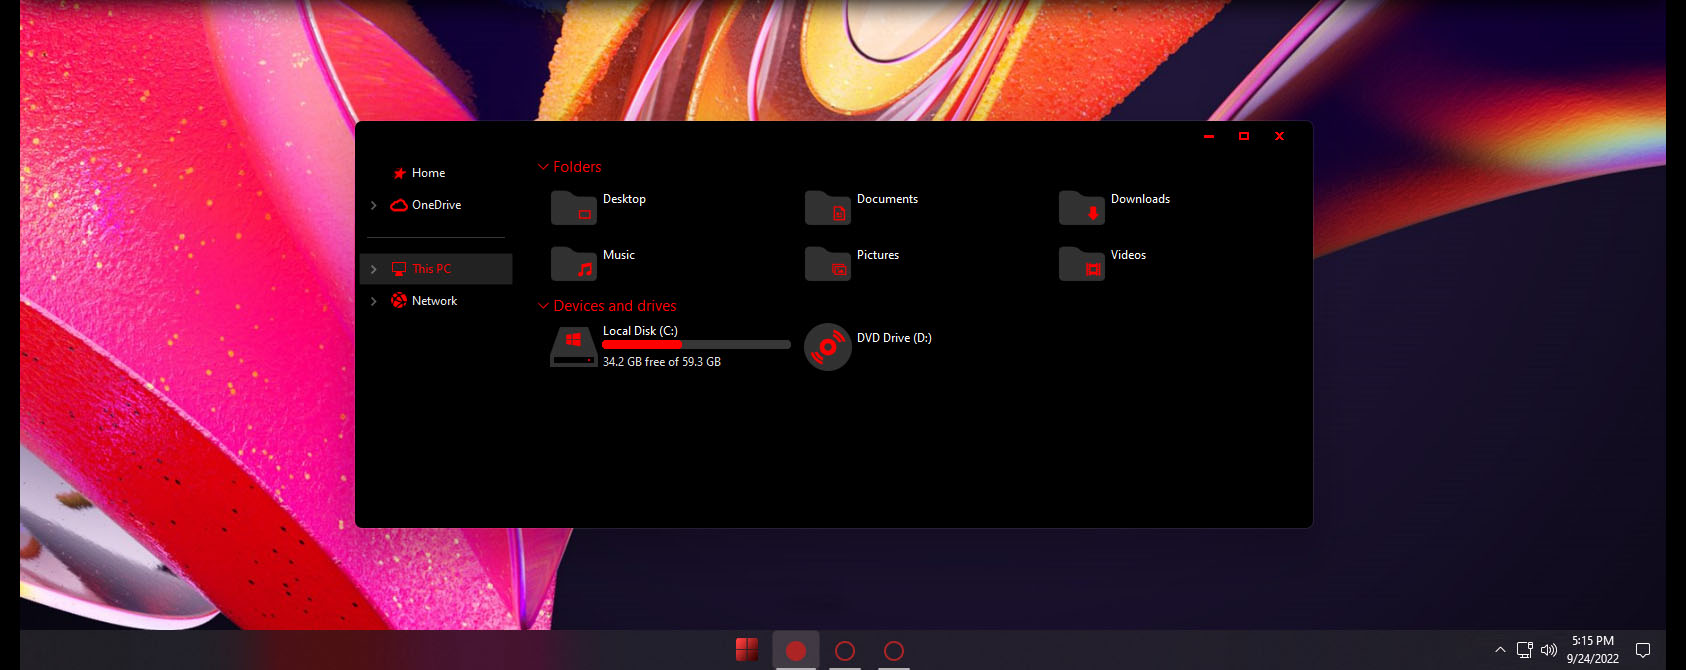
Task: Click the Local Disk (C:) label
Action: pyautogui.click(x=640, y=331)
